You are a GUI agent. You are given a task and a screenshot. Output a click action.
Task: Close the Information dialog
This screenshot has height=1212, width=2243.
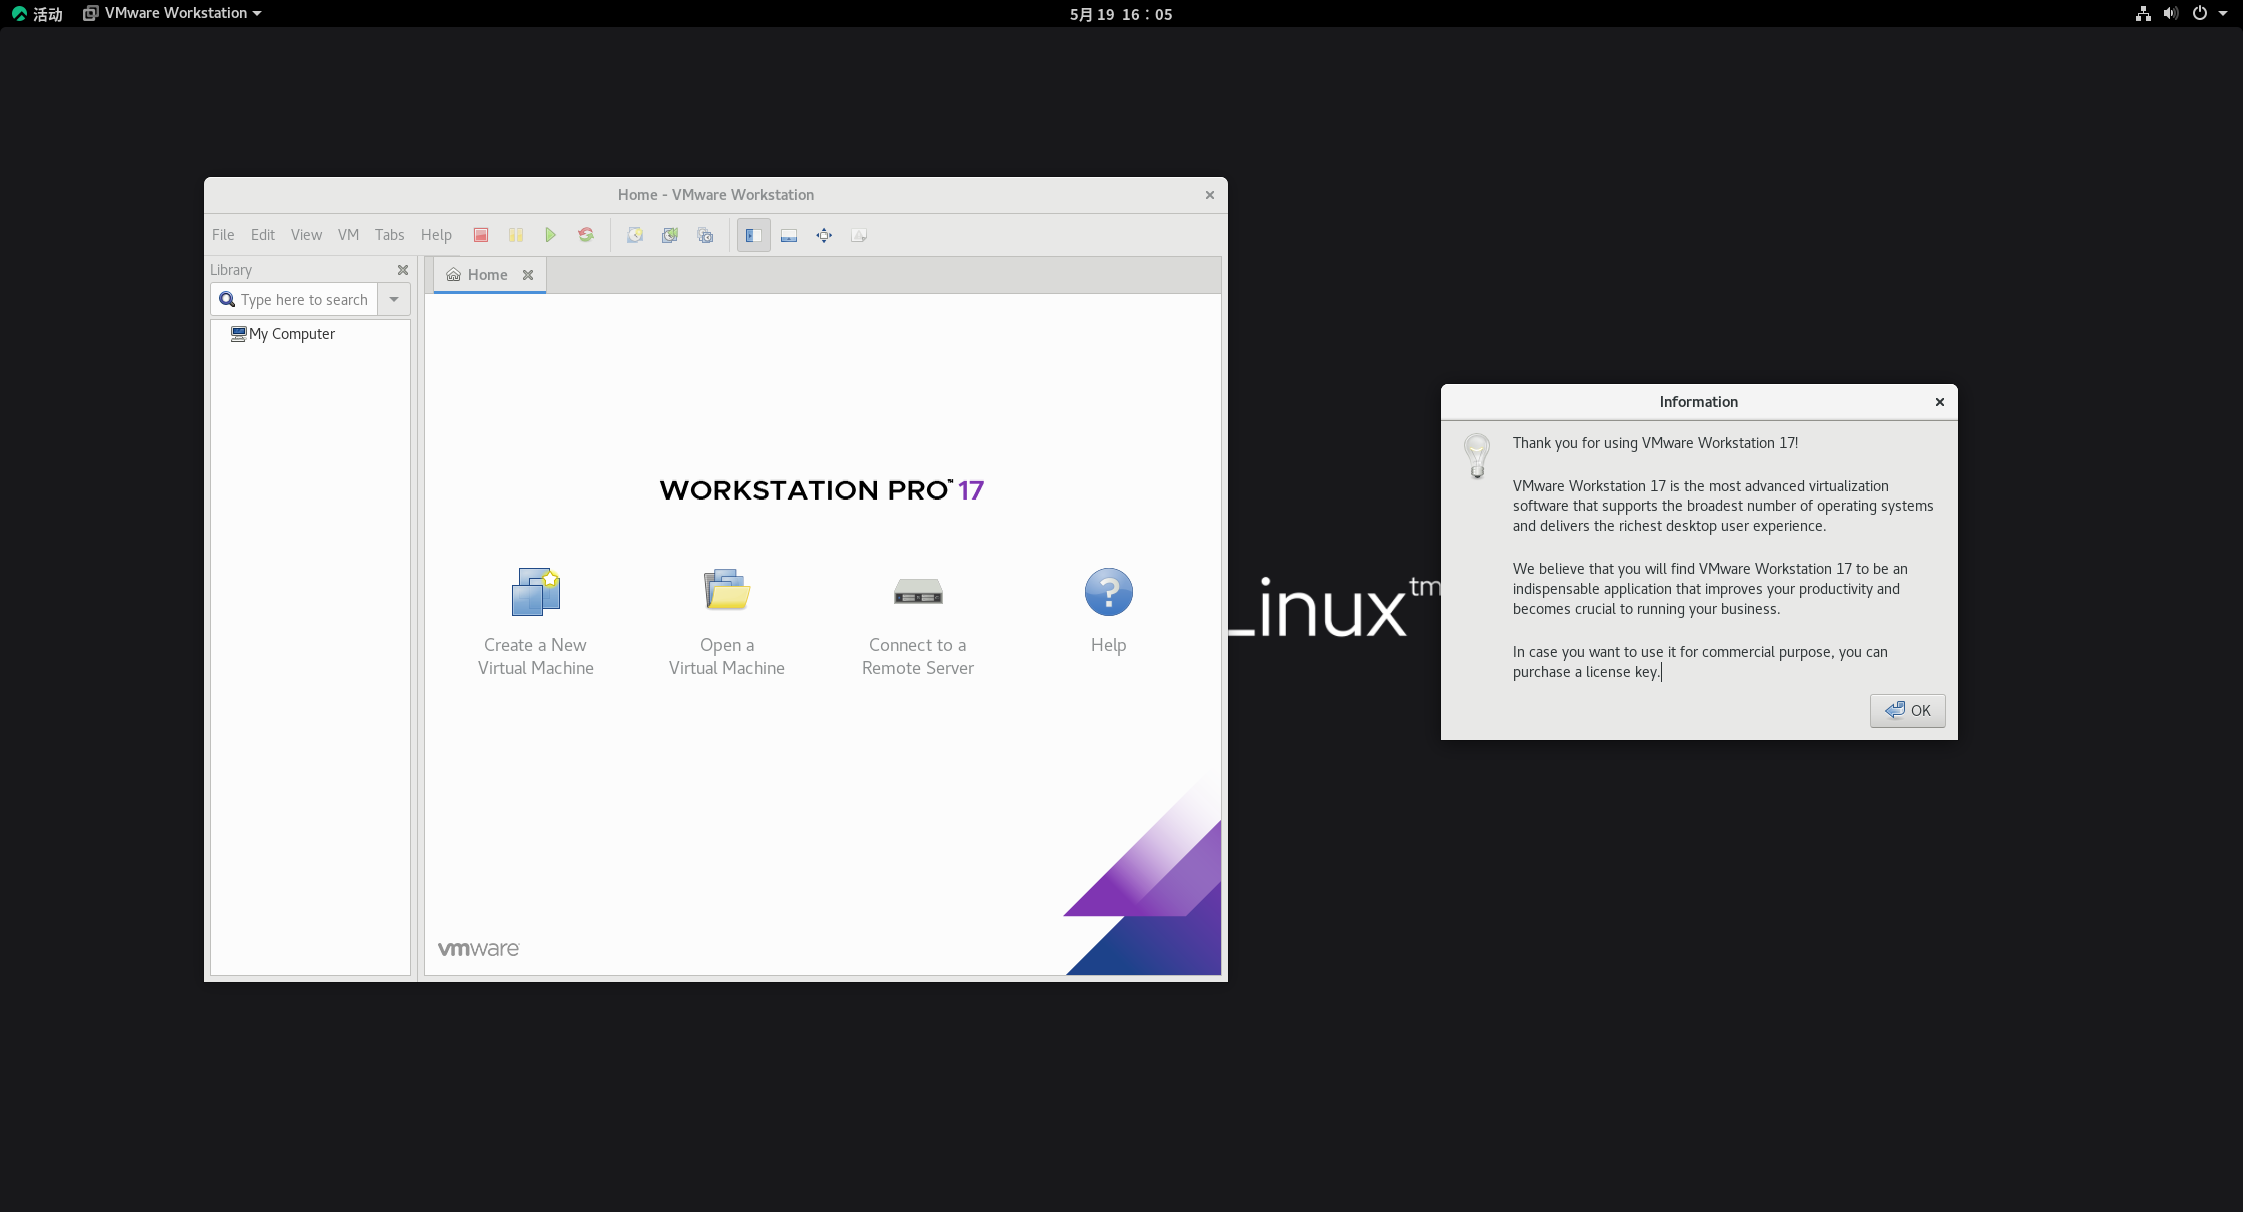[x=1940, y=402]
